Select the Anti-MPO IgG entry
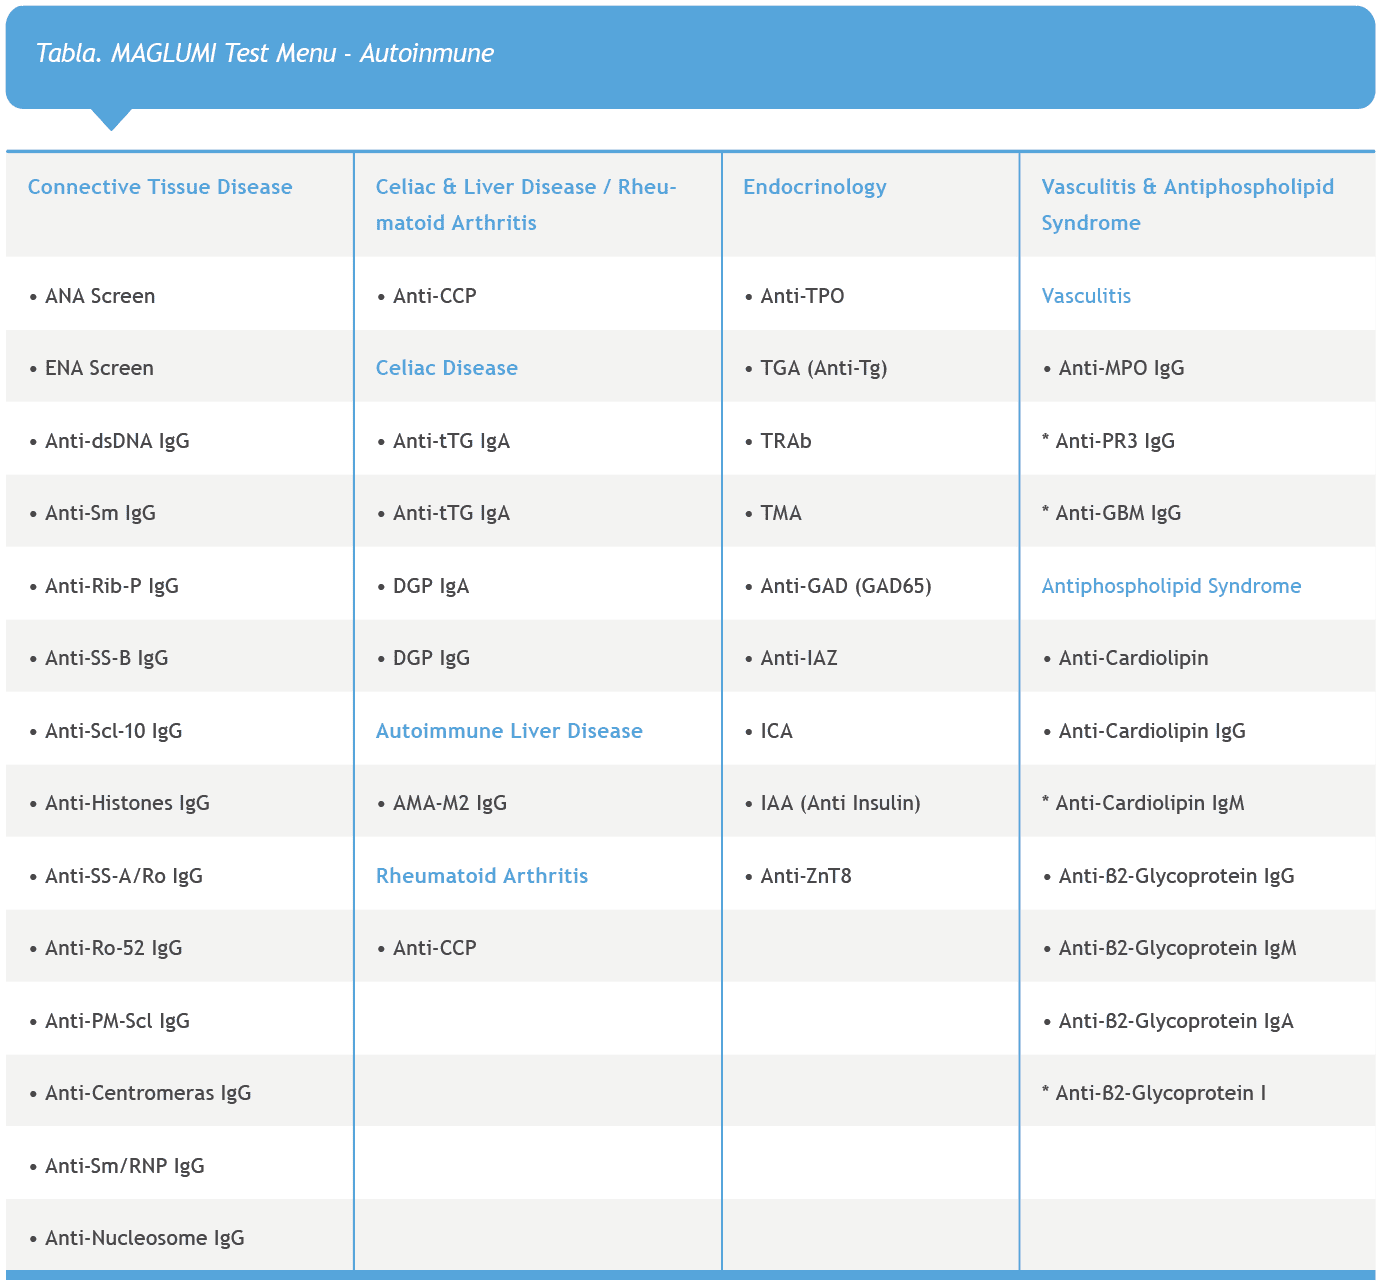This screenshot has width=1382, height=1288. pyautogui.click(x=1113, y=368)
